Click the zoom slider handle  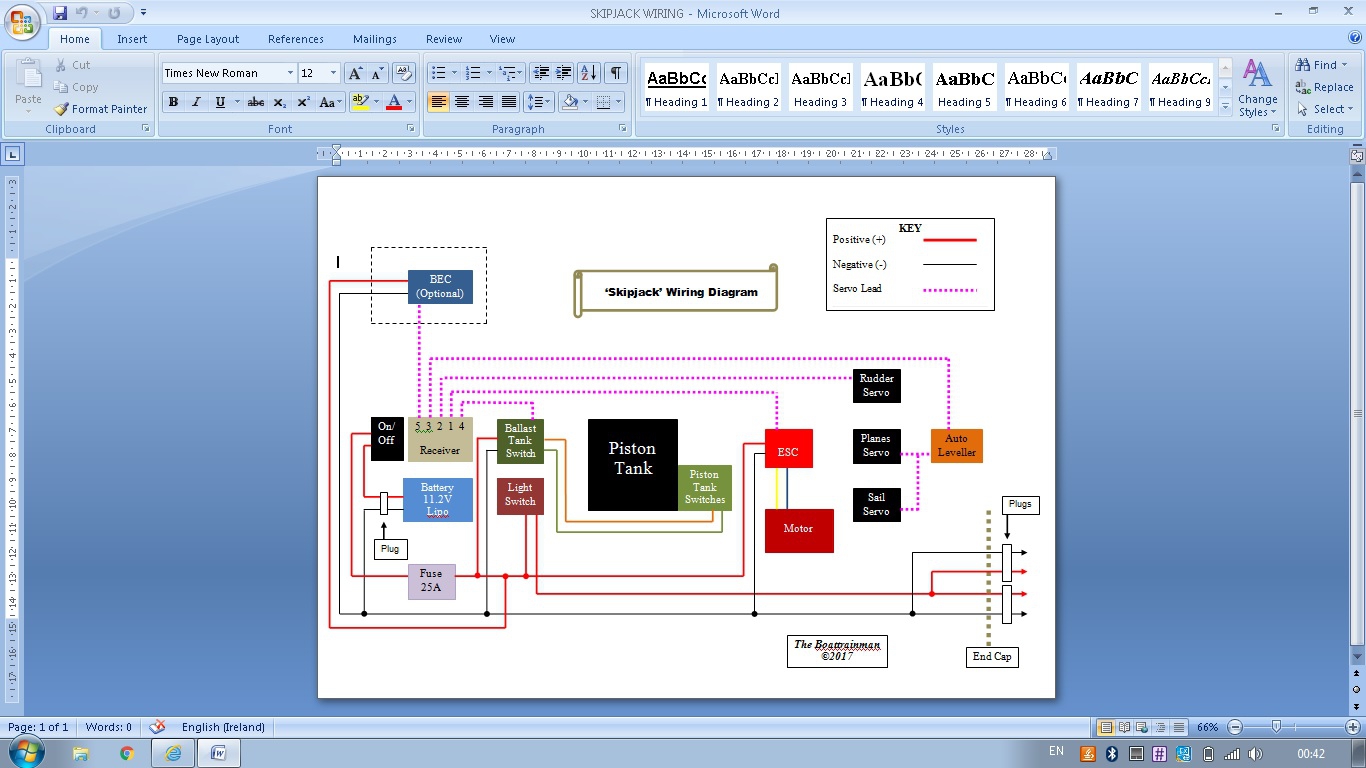1276,727
